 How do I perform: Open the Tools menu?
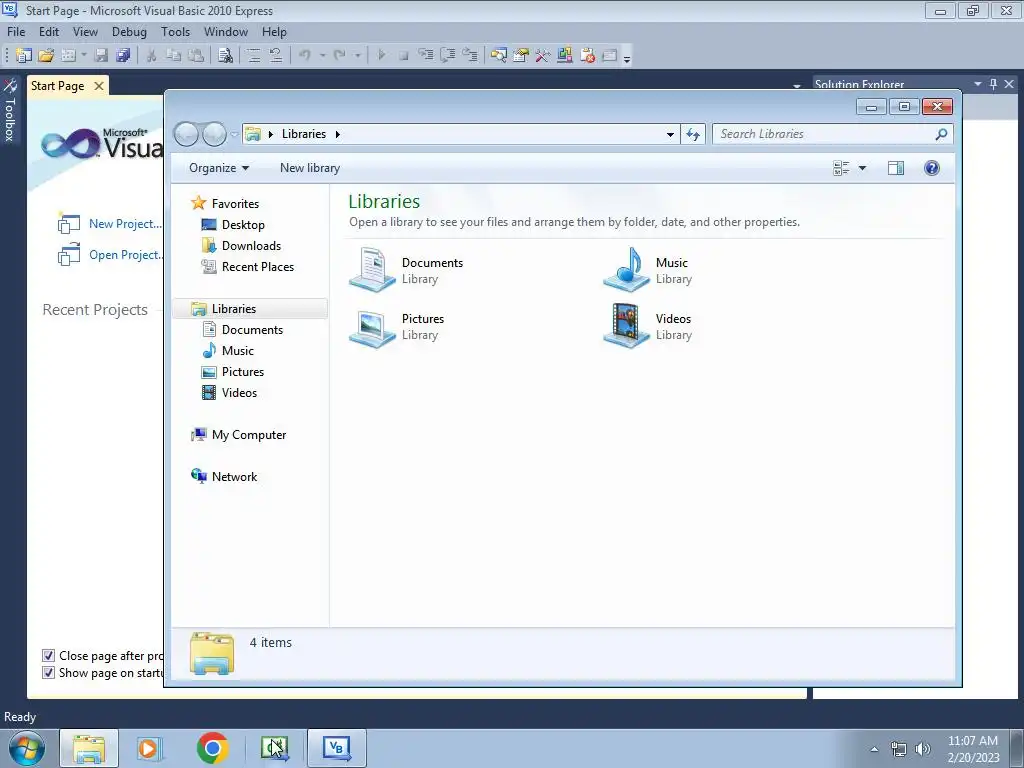coord(175,31)
